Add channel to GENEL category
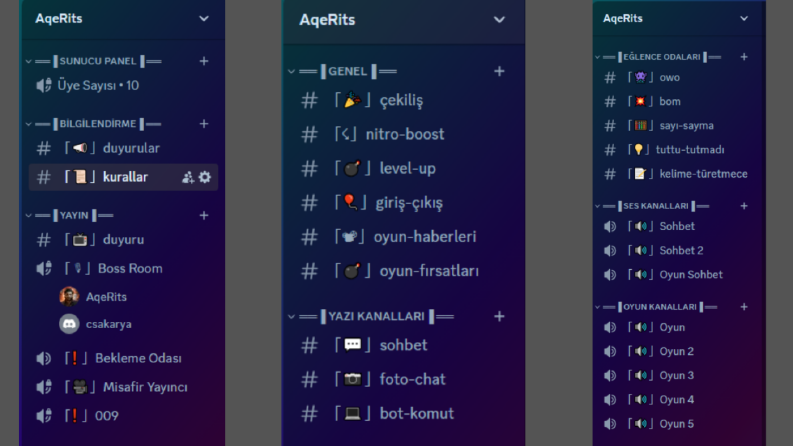The image size is (793, 446). 499,71
